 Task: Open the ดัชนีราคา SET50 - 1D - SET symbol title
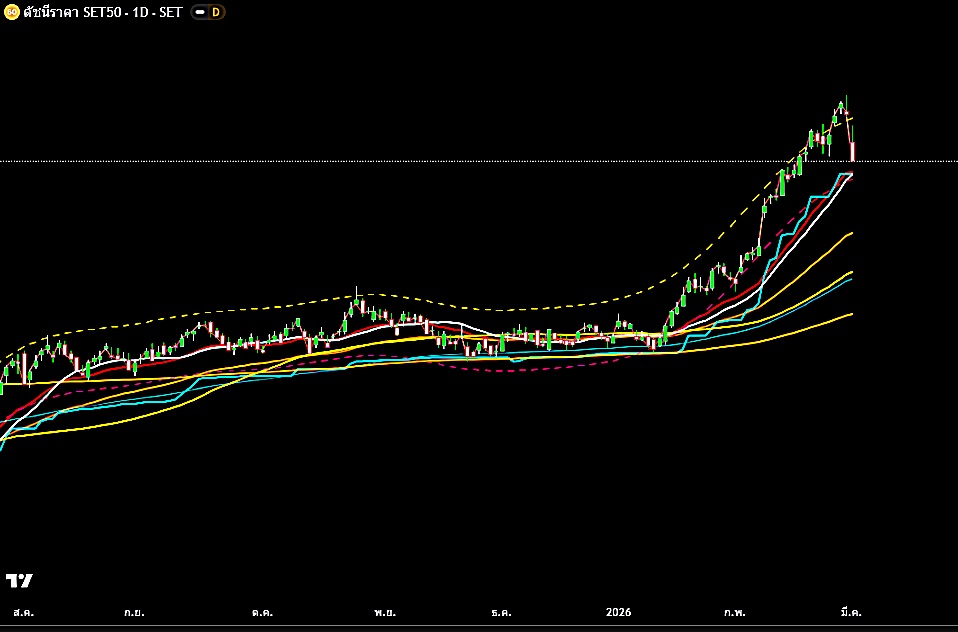point(103,12)
